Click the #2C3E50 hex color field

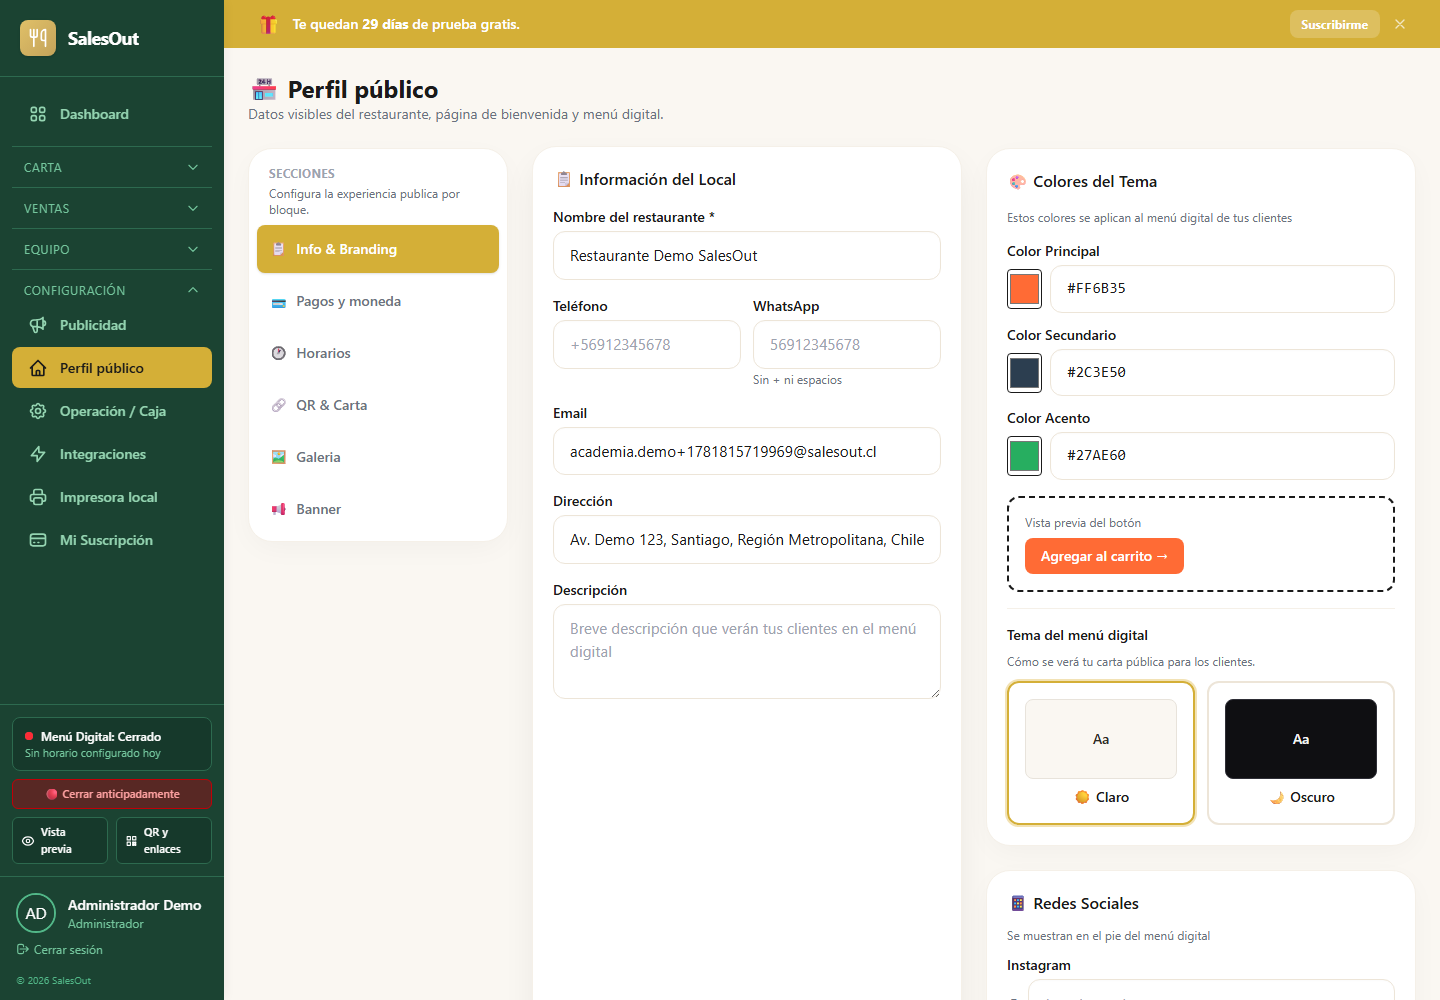click(x=1222, y=372)
